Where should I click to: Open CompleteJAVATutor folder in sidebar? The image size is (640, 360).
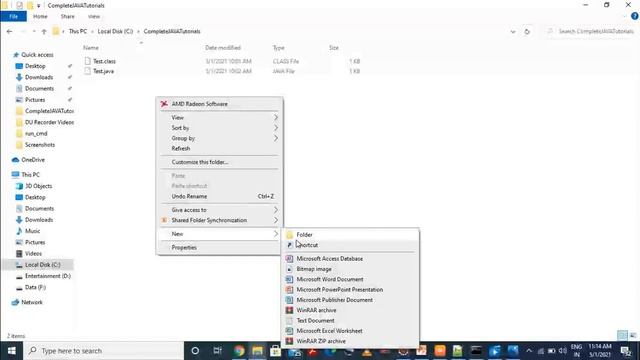49,111
